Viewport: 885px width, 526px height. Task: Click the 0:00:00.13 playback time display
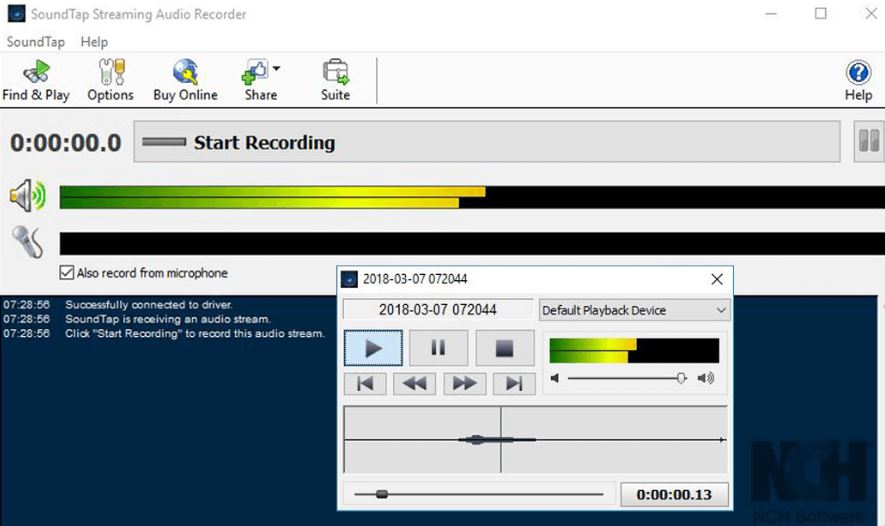674,495
